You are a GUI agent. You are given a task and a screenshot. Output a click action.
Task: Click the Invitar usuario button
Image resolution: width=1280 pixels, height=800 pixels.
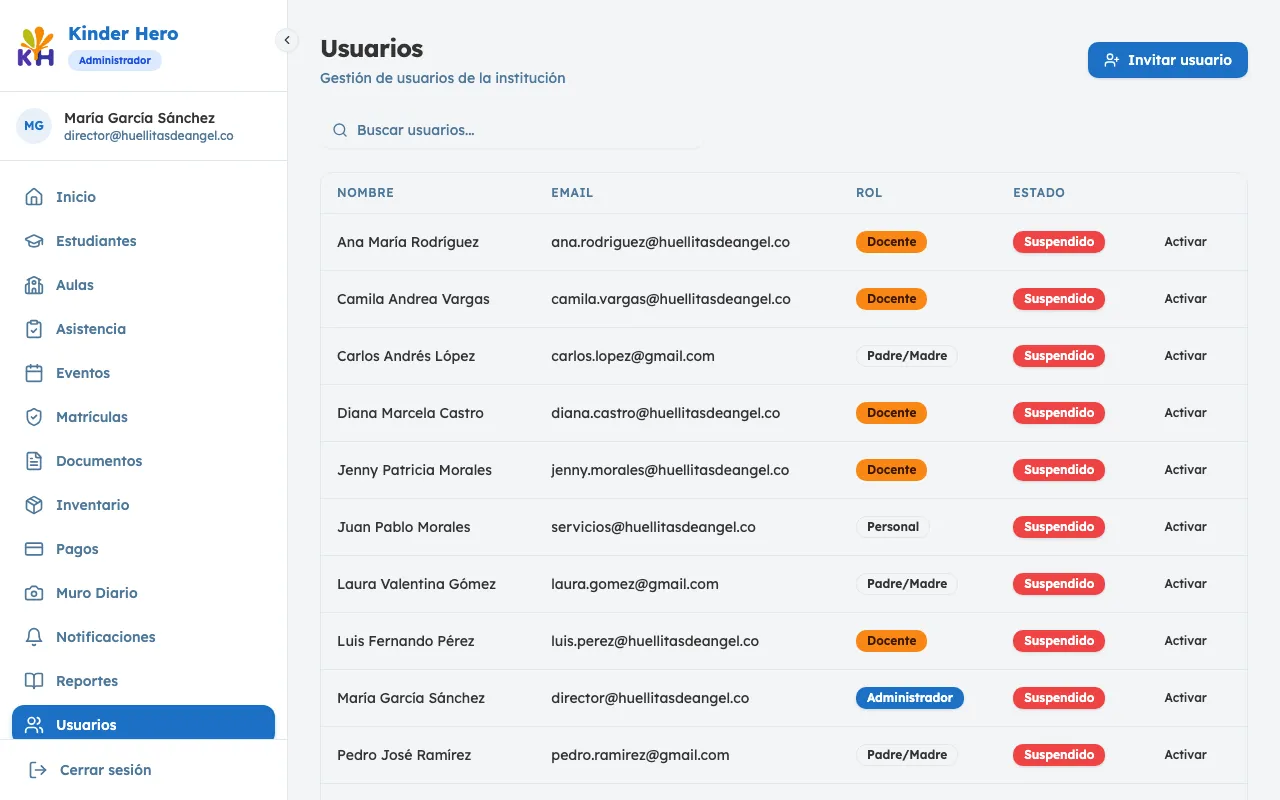pyautogui.click(x=1167, y=60)
